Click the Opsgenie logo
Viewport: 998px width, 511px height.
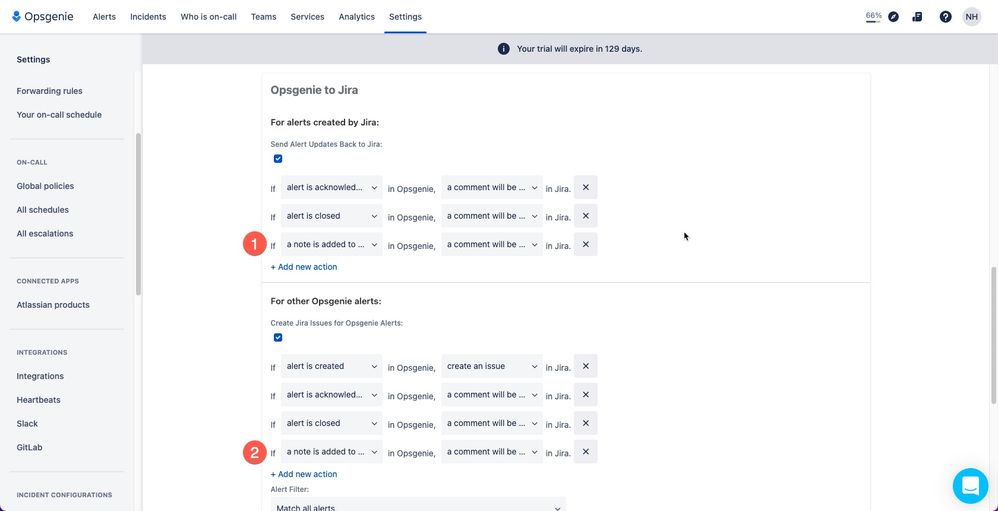click(43, 17)
